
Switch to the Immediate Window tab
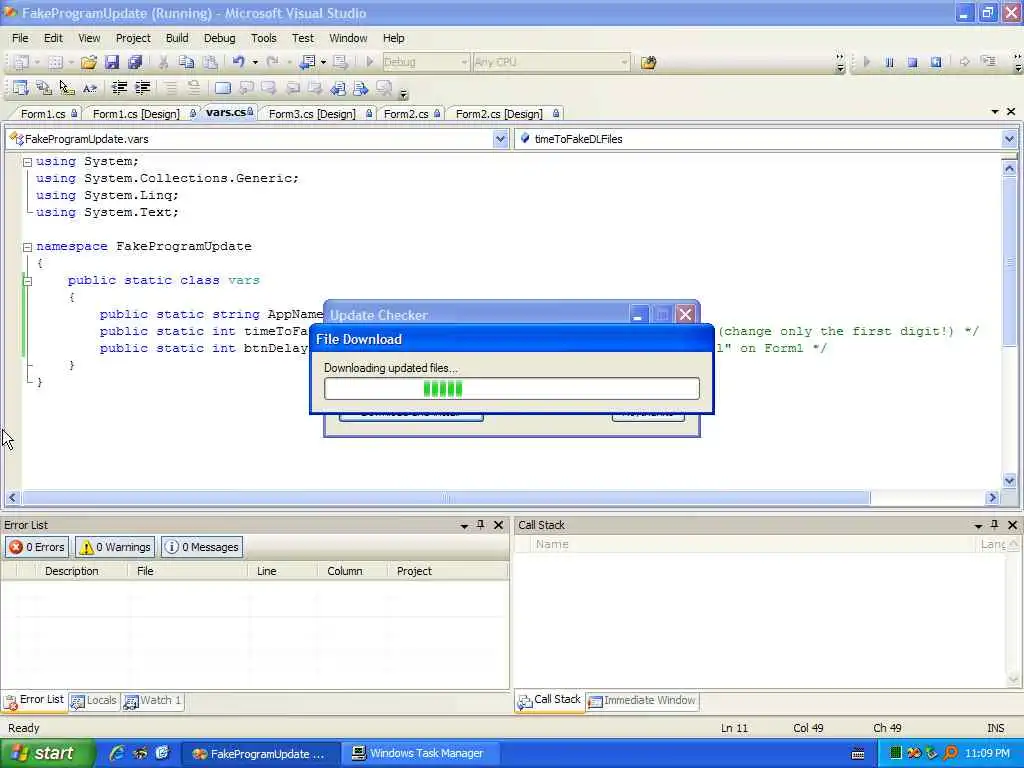tap(642, 700)
